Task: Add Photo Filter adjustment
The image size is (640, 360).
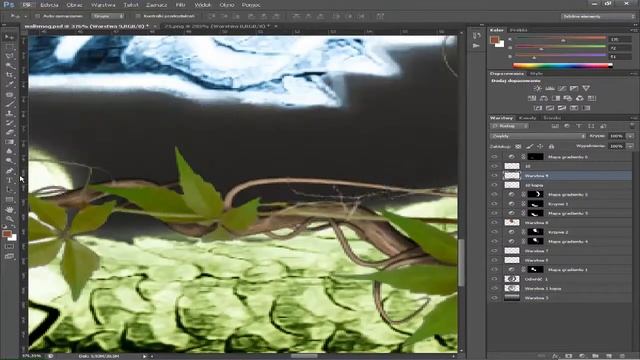Action: tap(568, 98)
